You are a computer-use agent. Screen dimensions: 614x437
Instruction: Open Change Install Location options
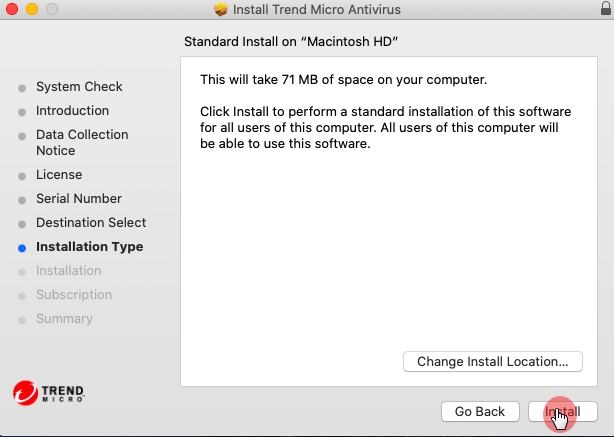pos(493,361)
